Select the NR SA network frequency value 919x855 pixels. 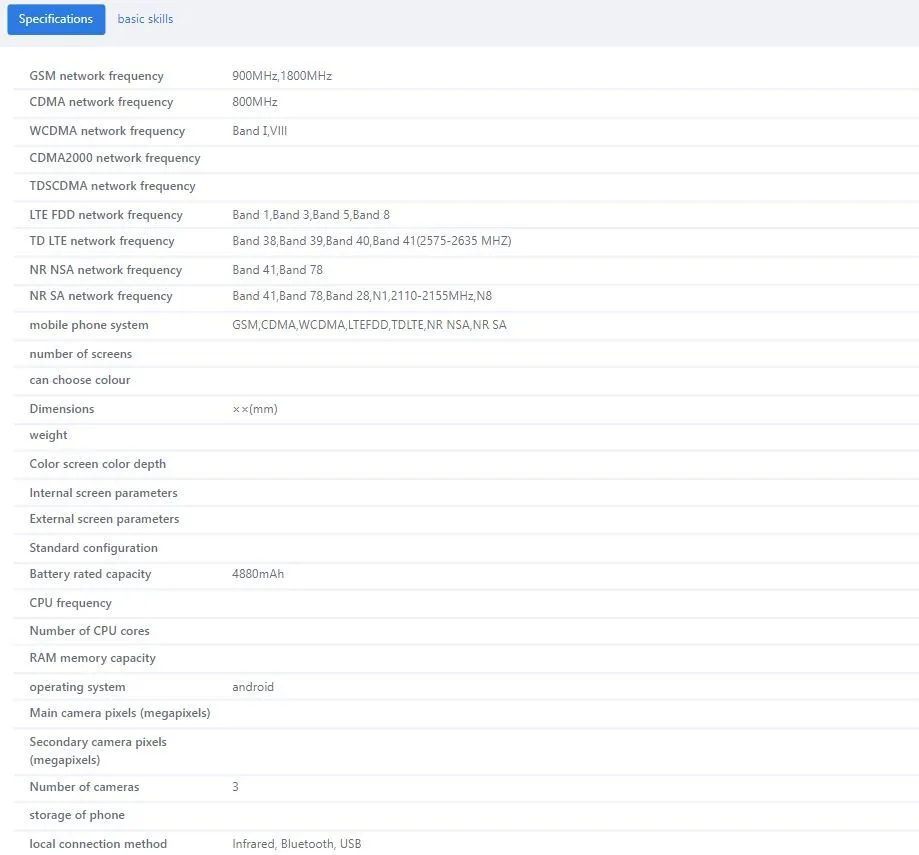[x=361, y=296]
